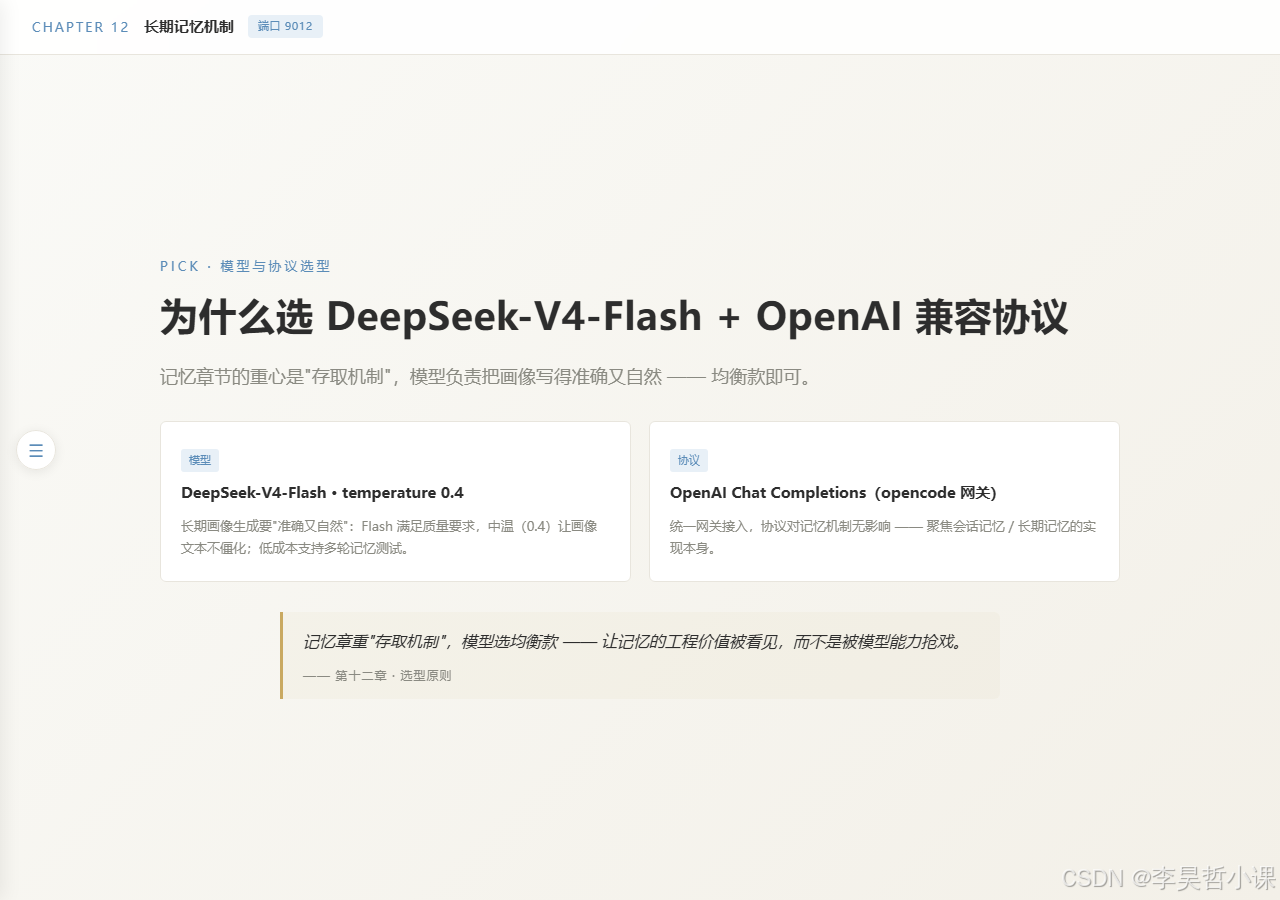Select the OpenAI Chat Completions card title
The image size is (1280, 900).
click(833, 493)
